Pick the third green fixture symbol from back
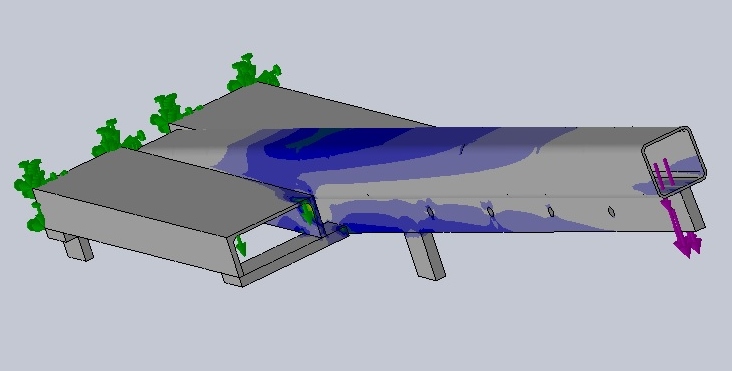The height and width of the screenshot is (371, 732). (117, 138)
